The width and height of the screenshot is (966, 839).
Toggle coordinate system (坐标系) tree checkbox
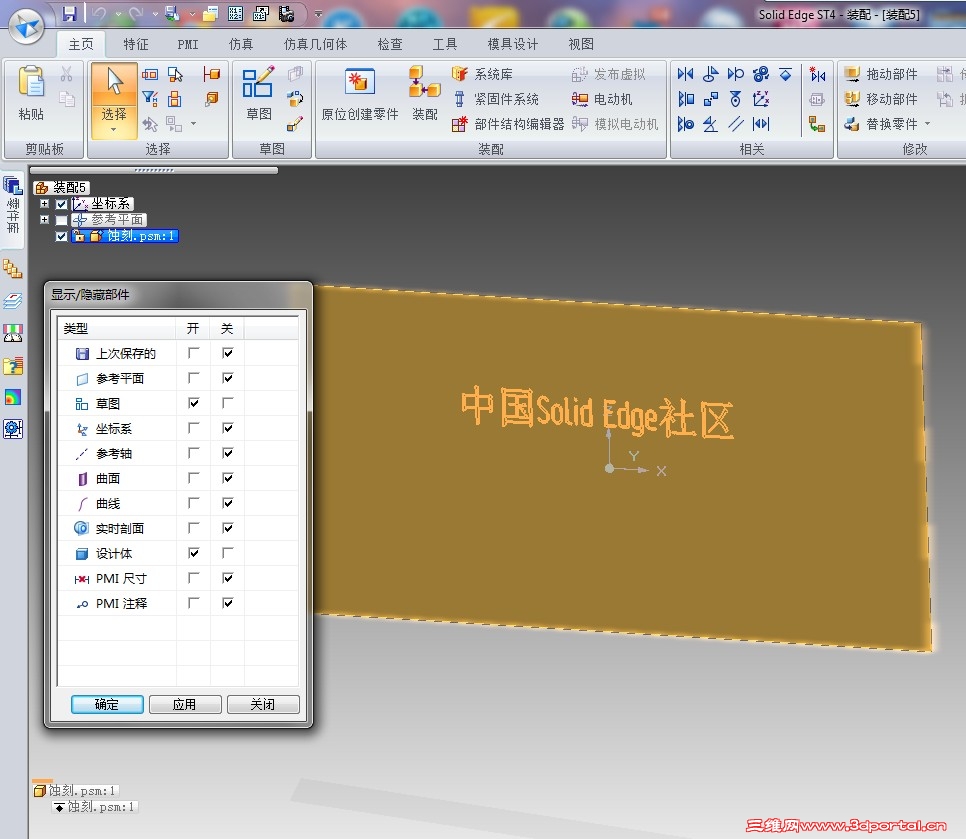coord(62,204)
